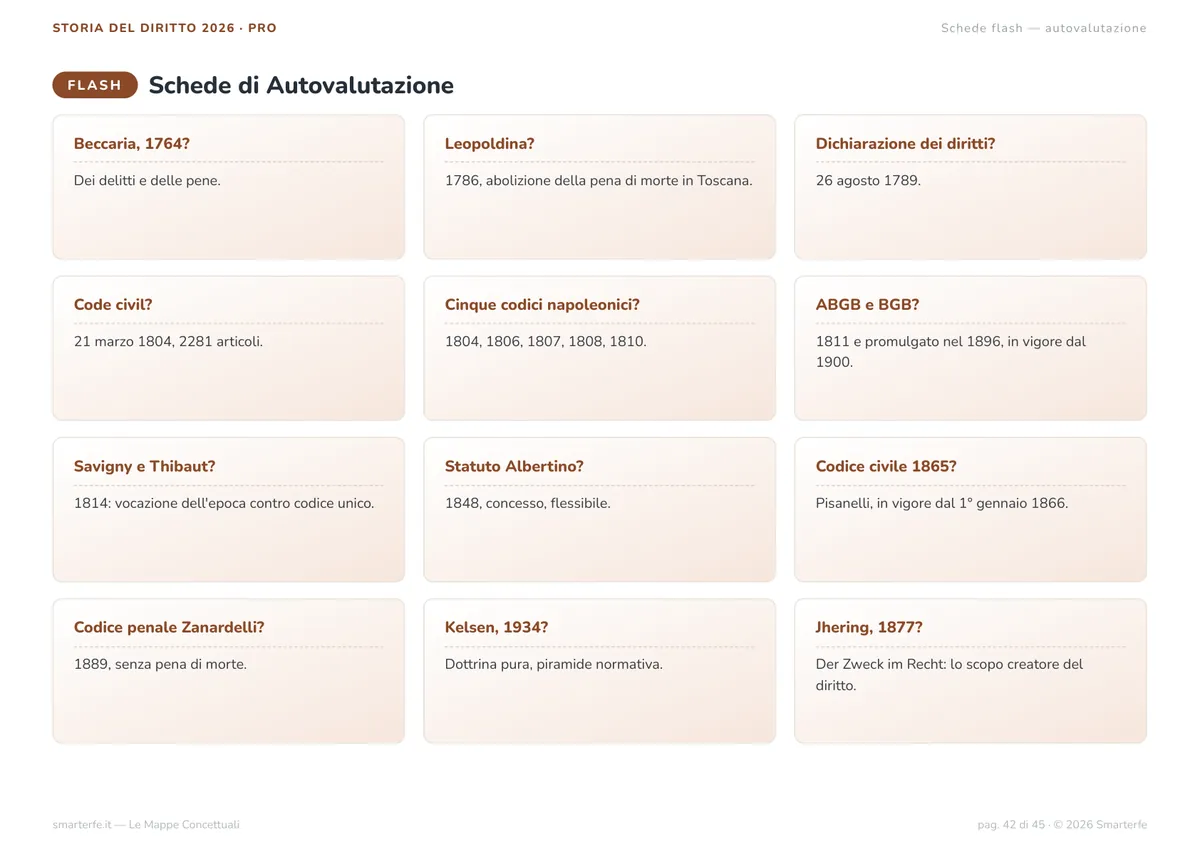1200x849 pixels.
Task: Click the answer "1848, concesso, flessibile."
Action: pos(528,504)
